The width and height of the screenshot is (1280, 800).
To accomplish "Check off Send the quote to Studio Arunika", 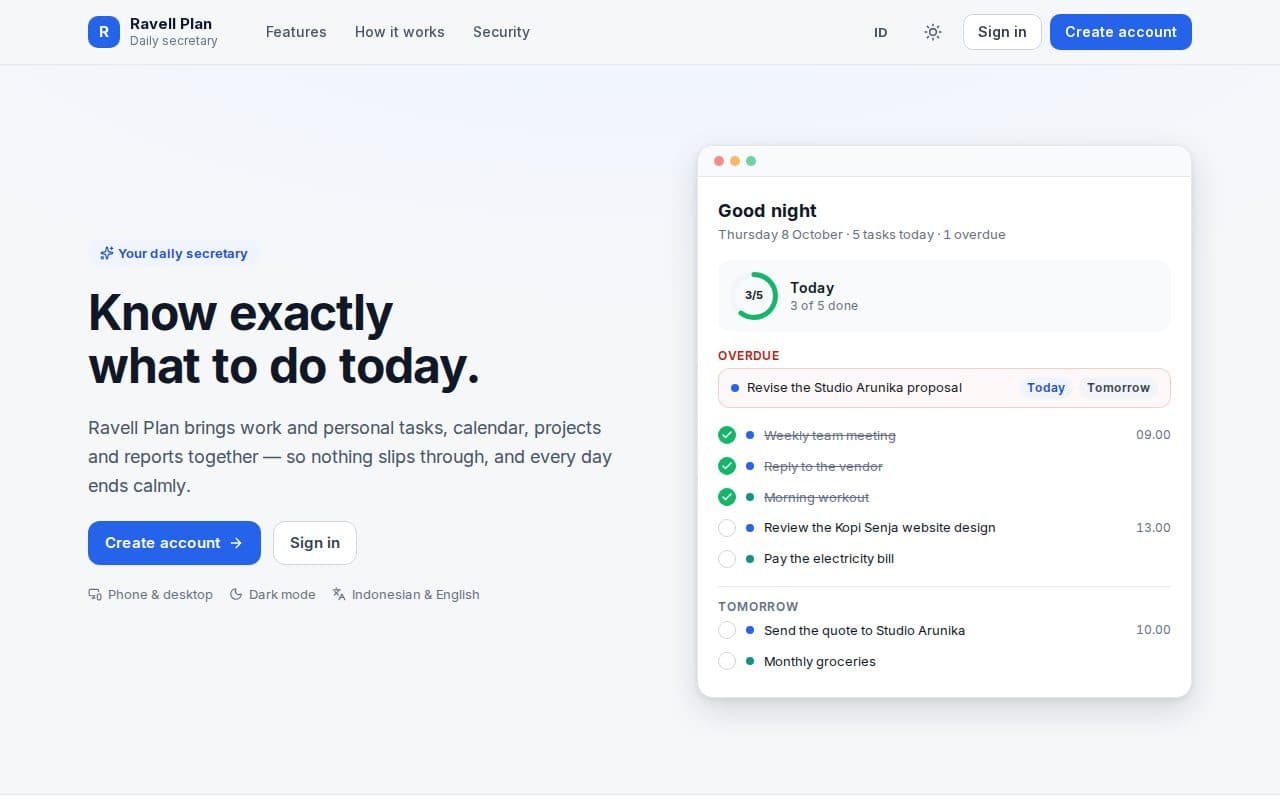I will click(727, 630).
